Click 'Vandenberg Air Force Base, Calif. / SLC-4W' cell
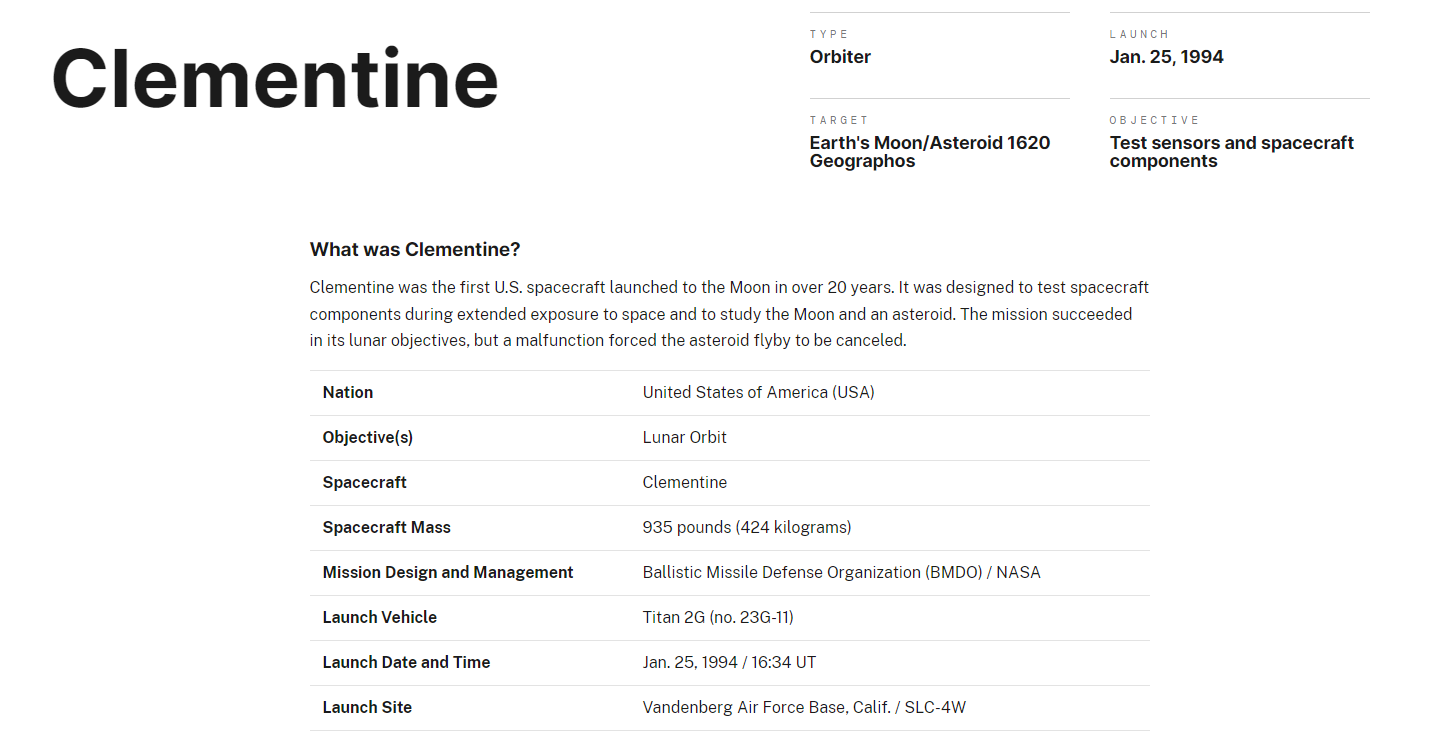1441x743 pixels. (805, 707)
